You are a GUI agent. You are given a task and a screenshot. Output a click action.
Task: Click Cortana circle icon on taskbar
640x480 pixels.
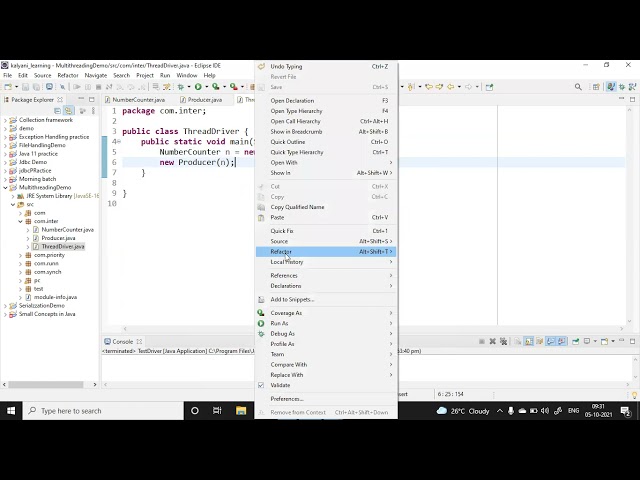195,411
